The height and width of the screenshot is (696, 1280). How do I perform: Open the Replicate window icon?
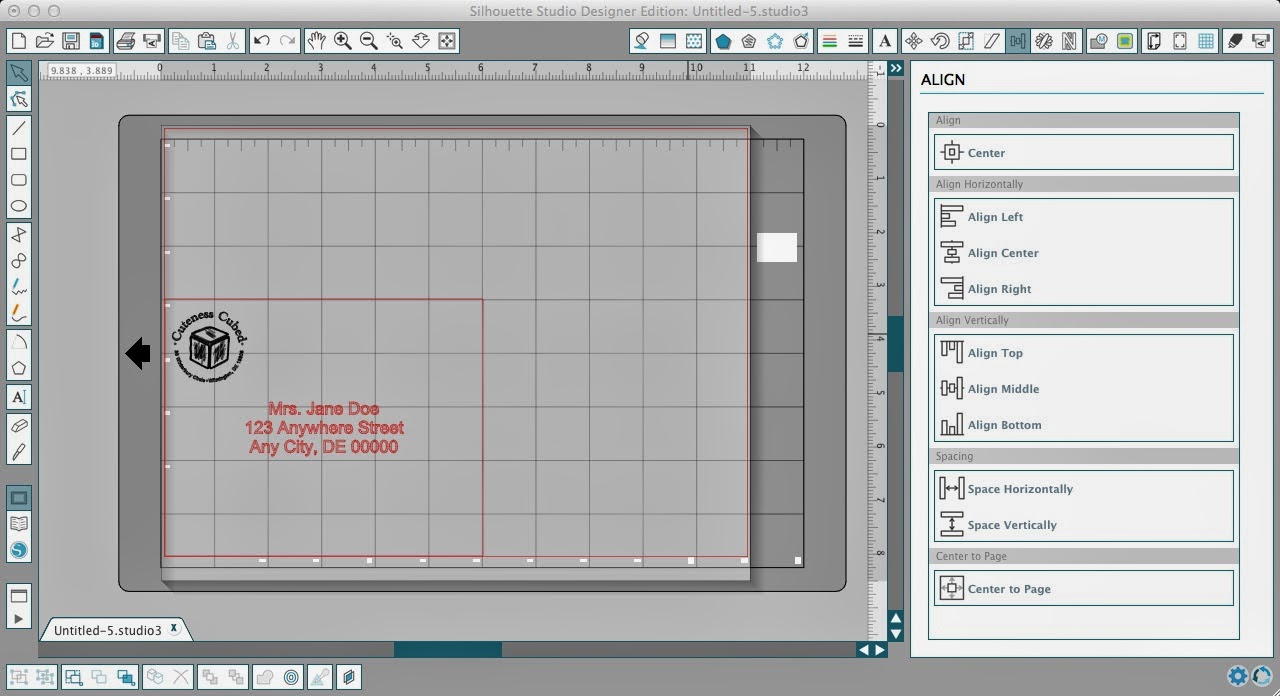[x=1043, y=41]
